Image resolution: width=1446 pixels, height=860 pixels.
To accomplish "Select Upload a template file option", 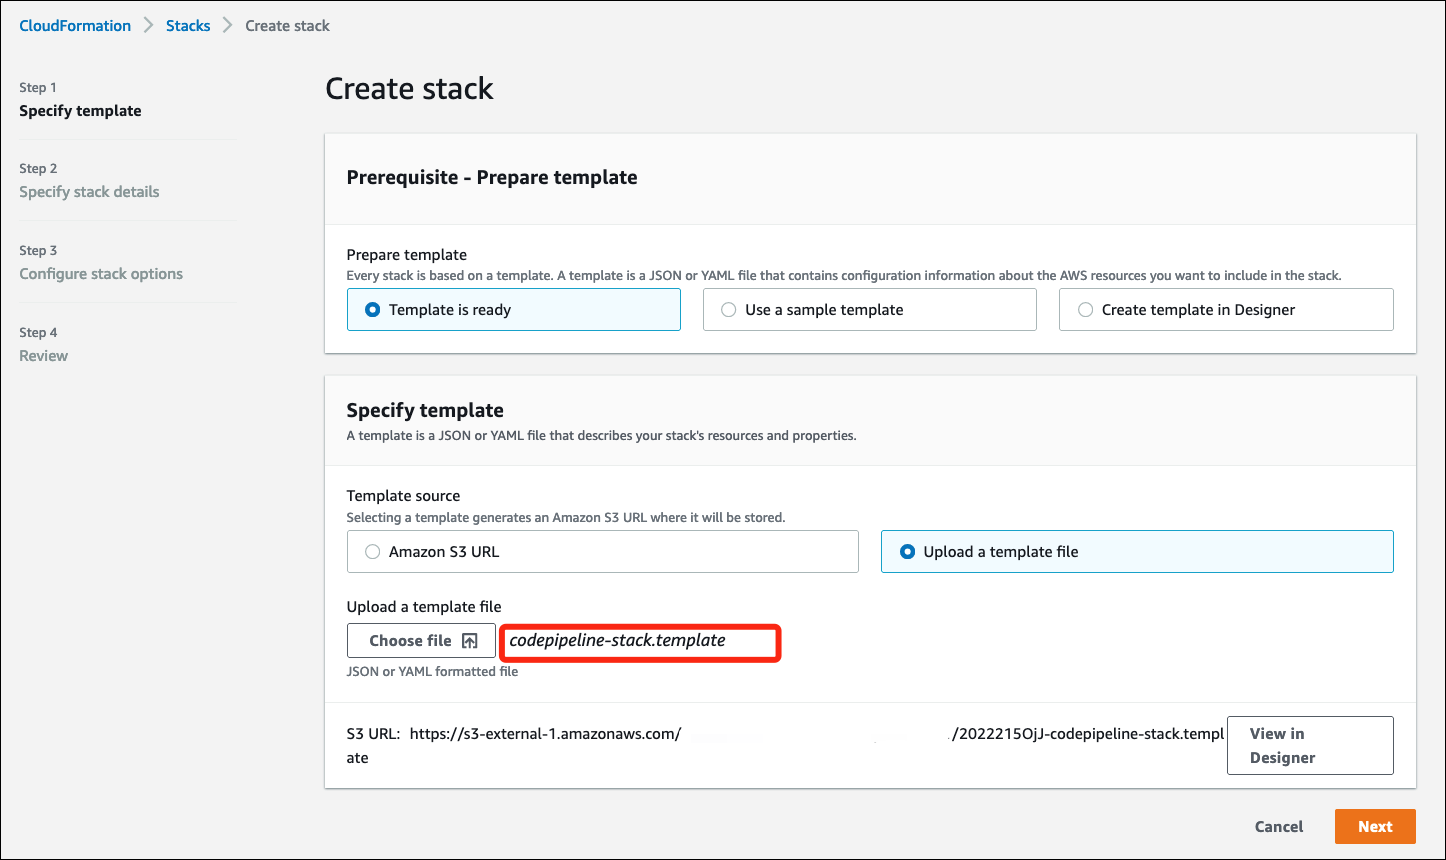I will [908, 552].
